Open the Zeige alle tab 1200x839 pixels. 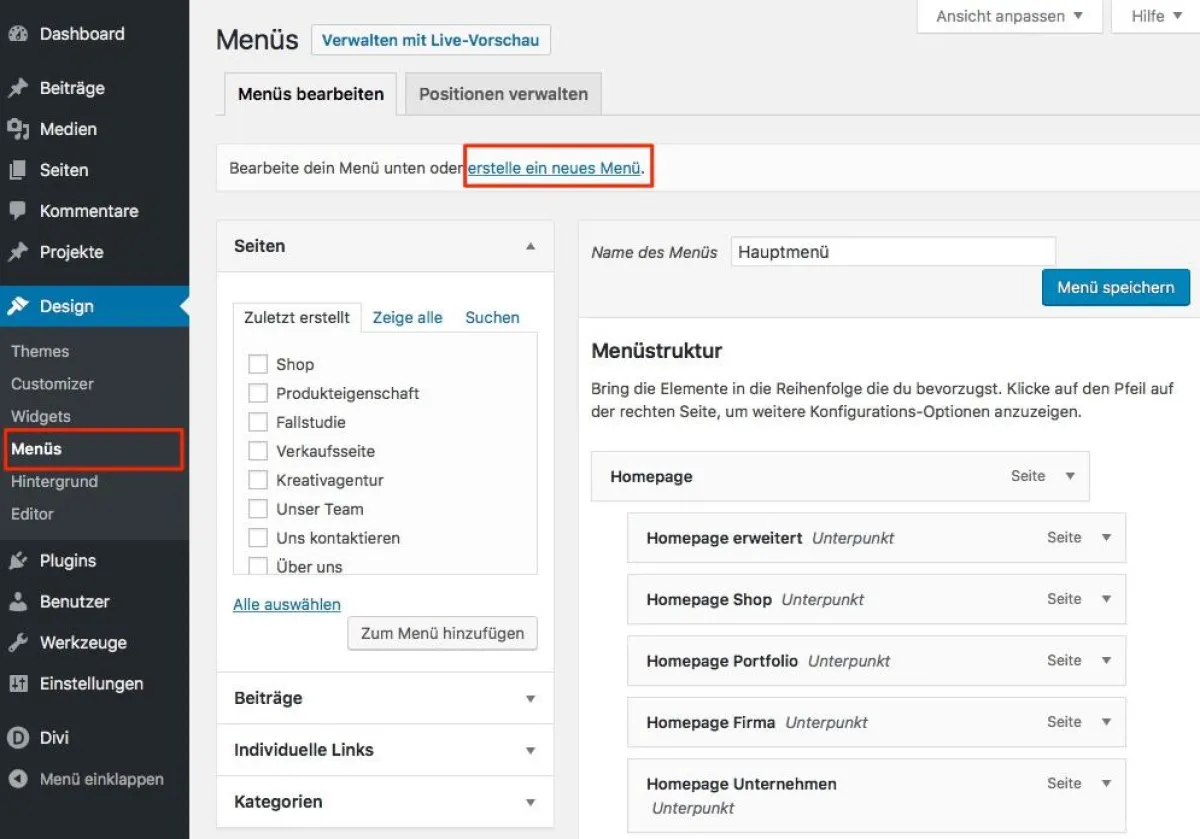coord(407,317)
